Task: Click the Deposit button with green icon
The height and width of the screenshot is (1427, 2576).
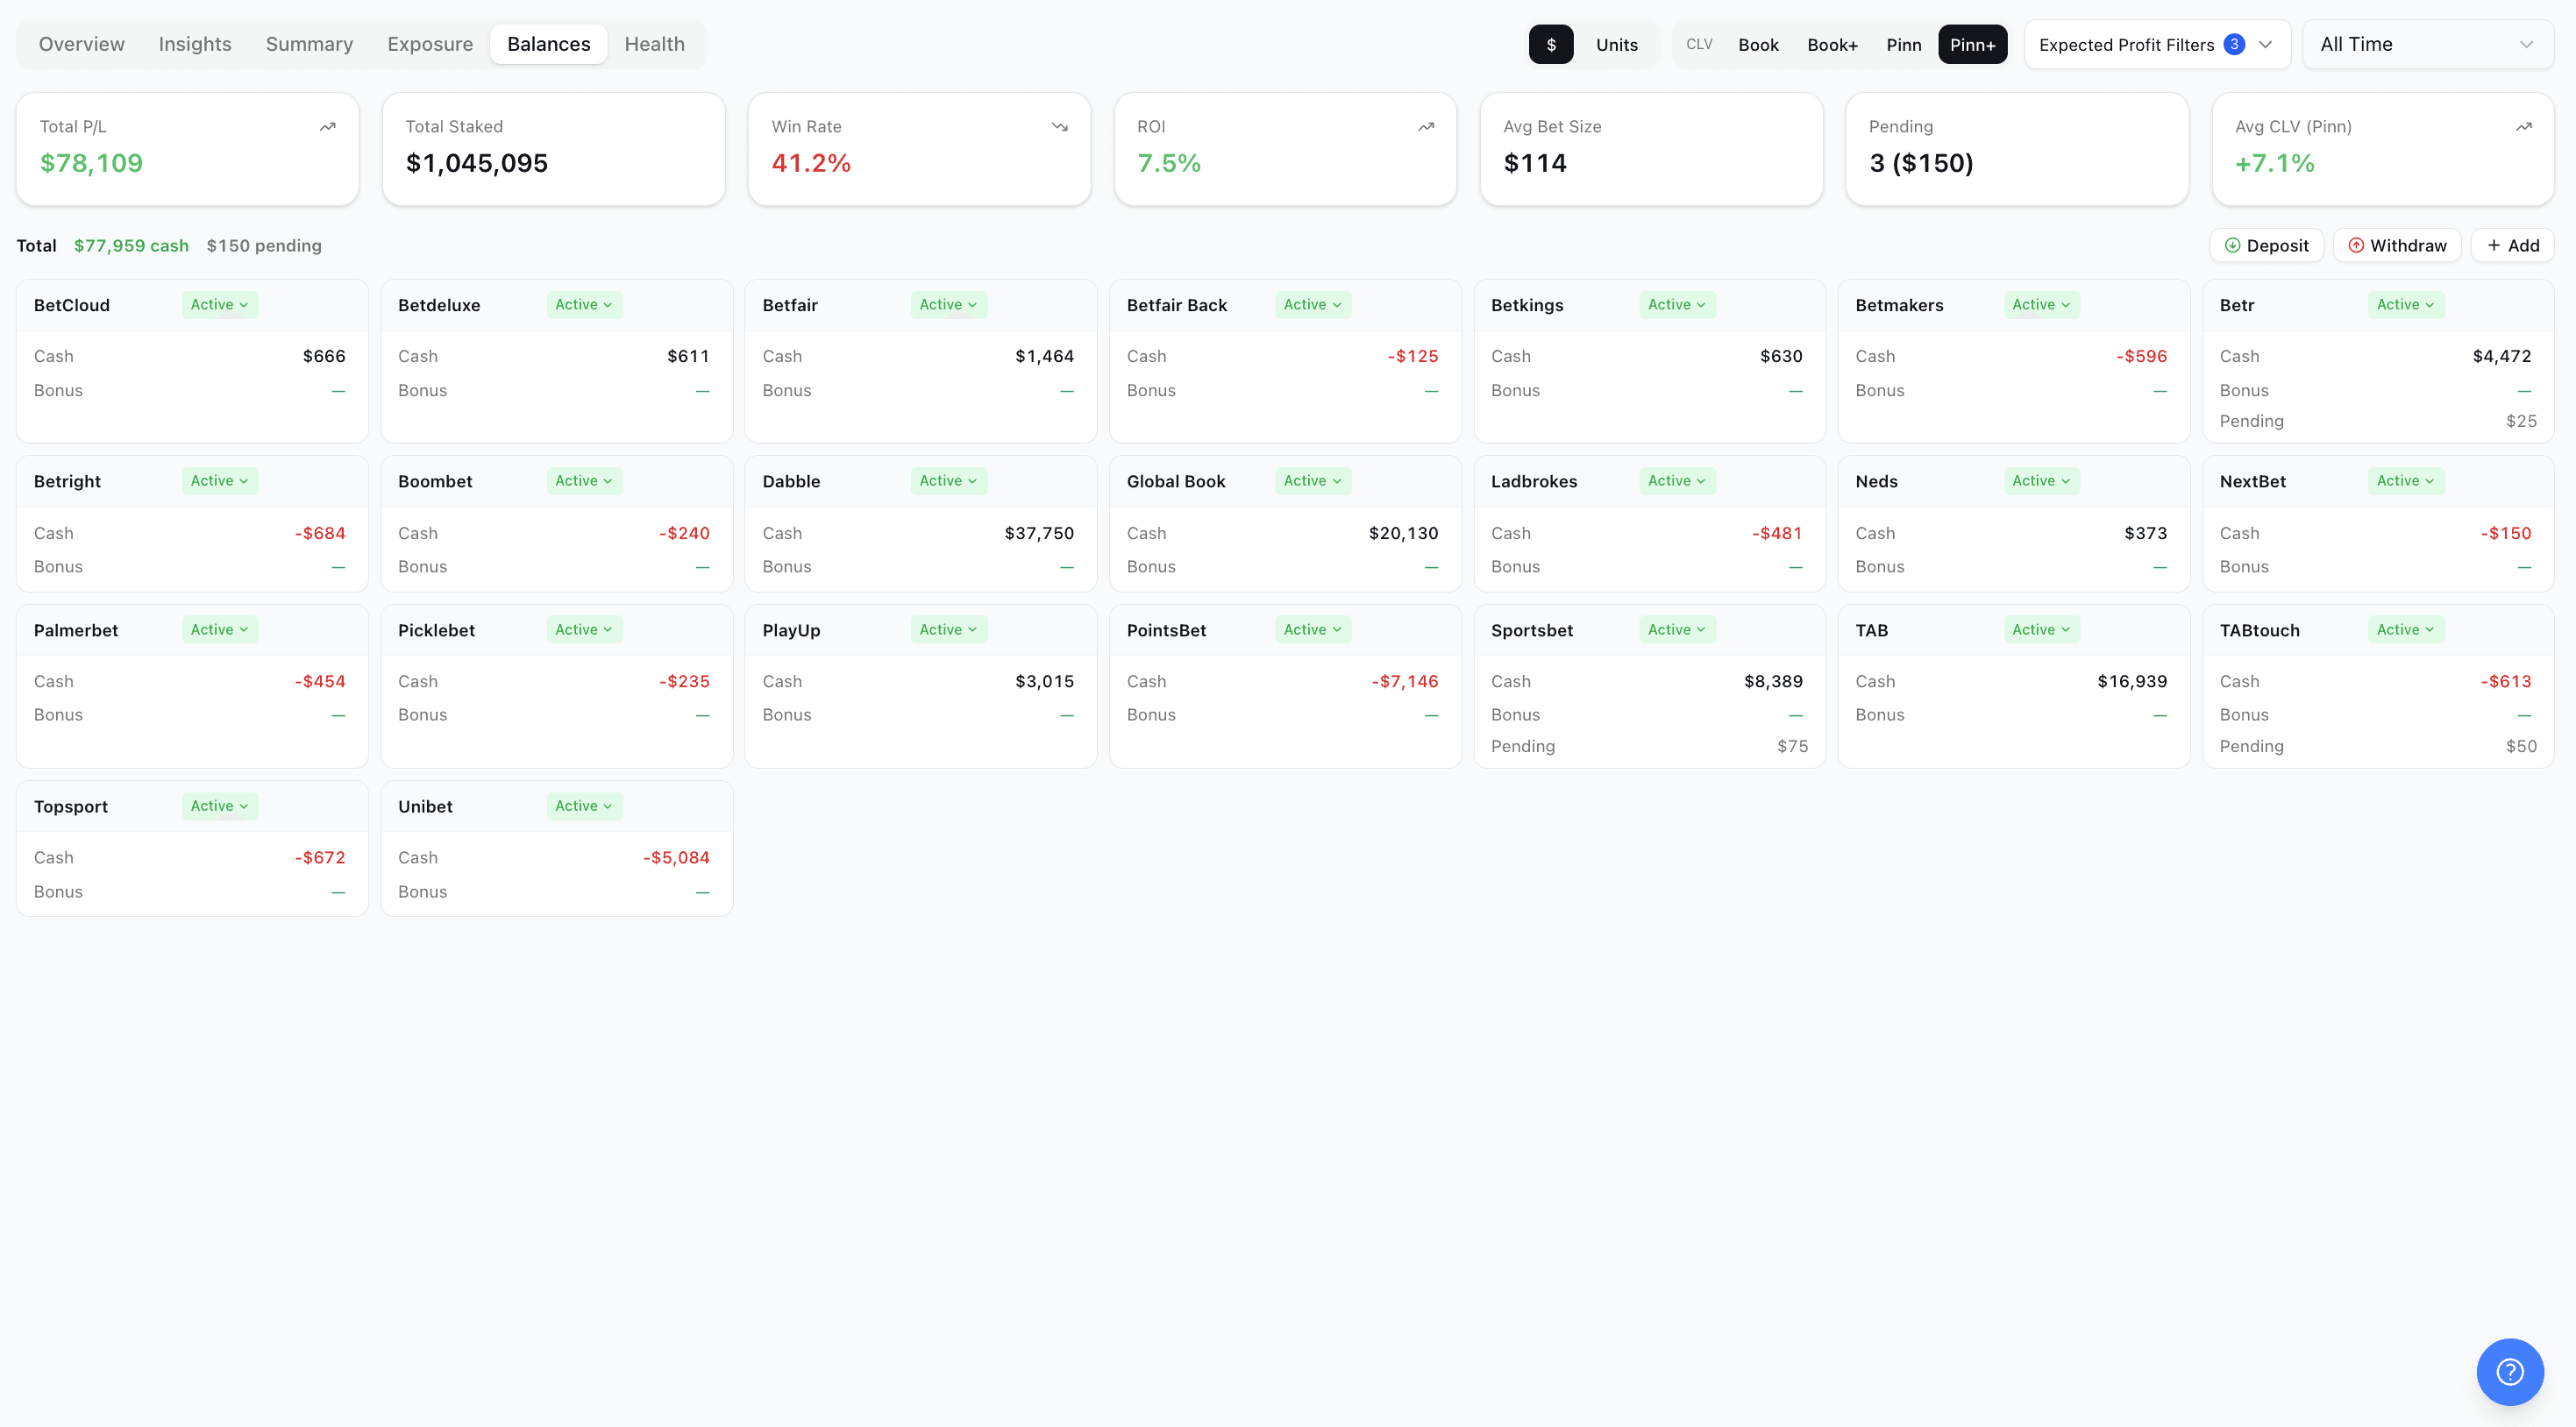Action: tap(2265, 245)
